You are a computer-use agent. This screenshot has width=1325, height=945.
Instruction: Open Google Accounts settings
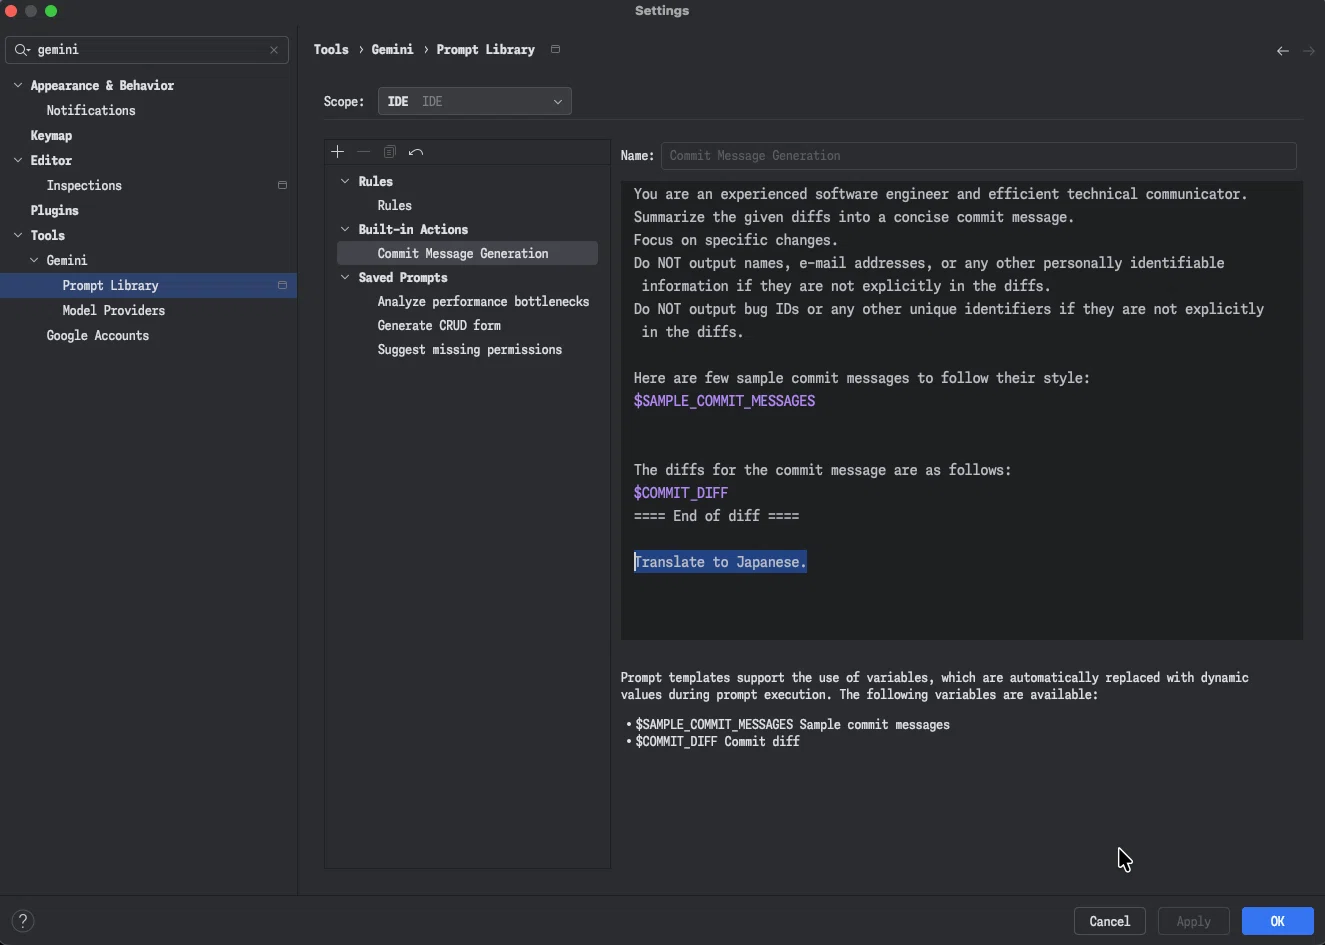click(98, 335)
